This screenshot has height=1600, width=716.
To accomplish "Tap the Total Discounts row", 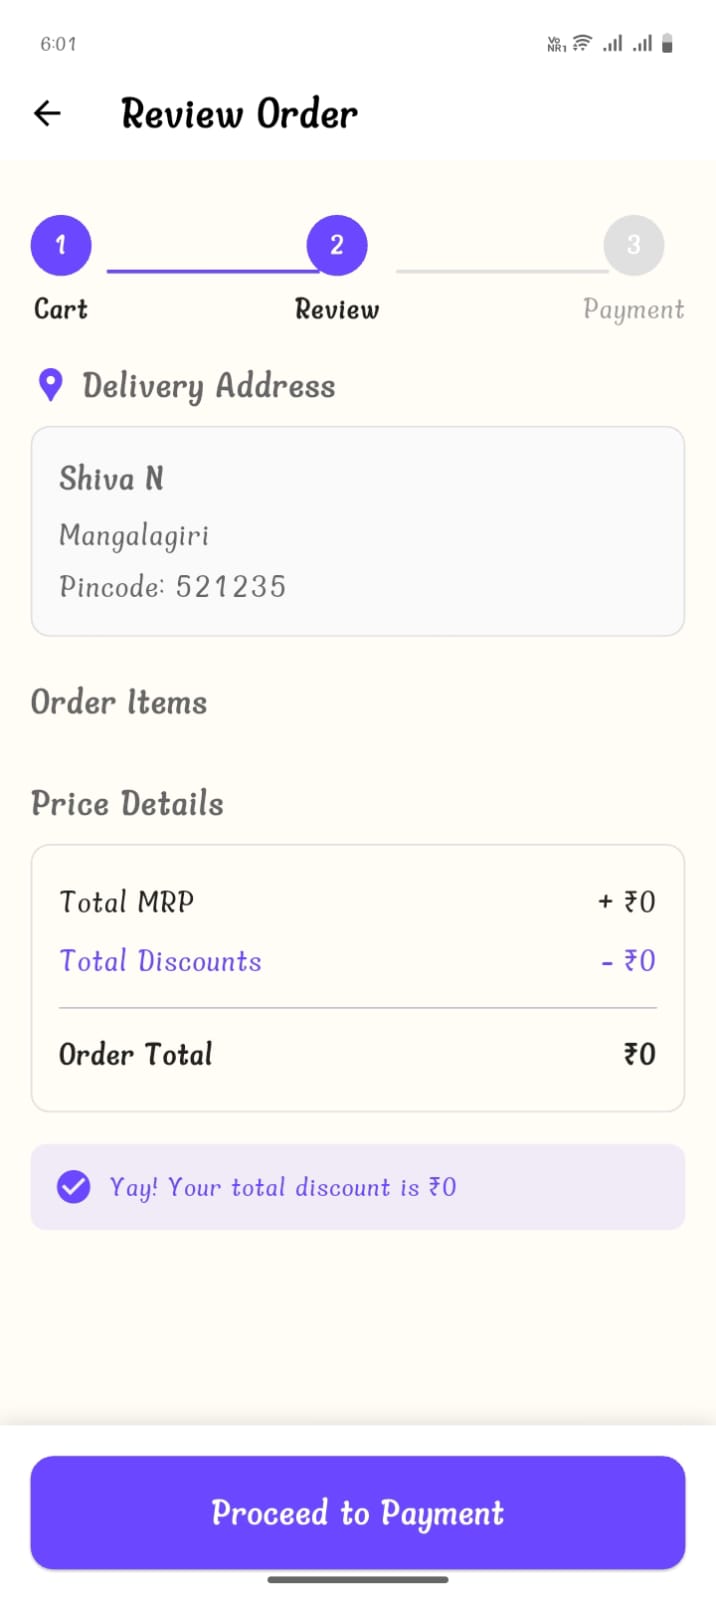I will [x=357, y=961].
